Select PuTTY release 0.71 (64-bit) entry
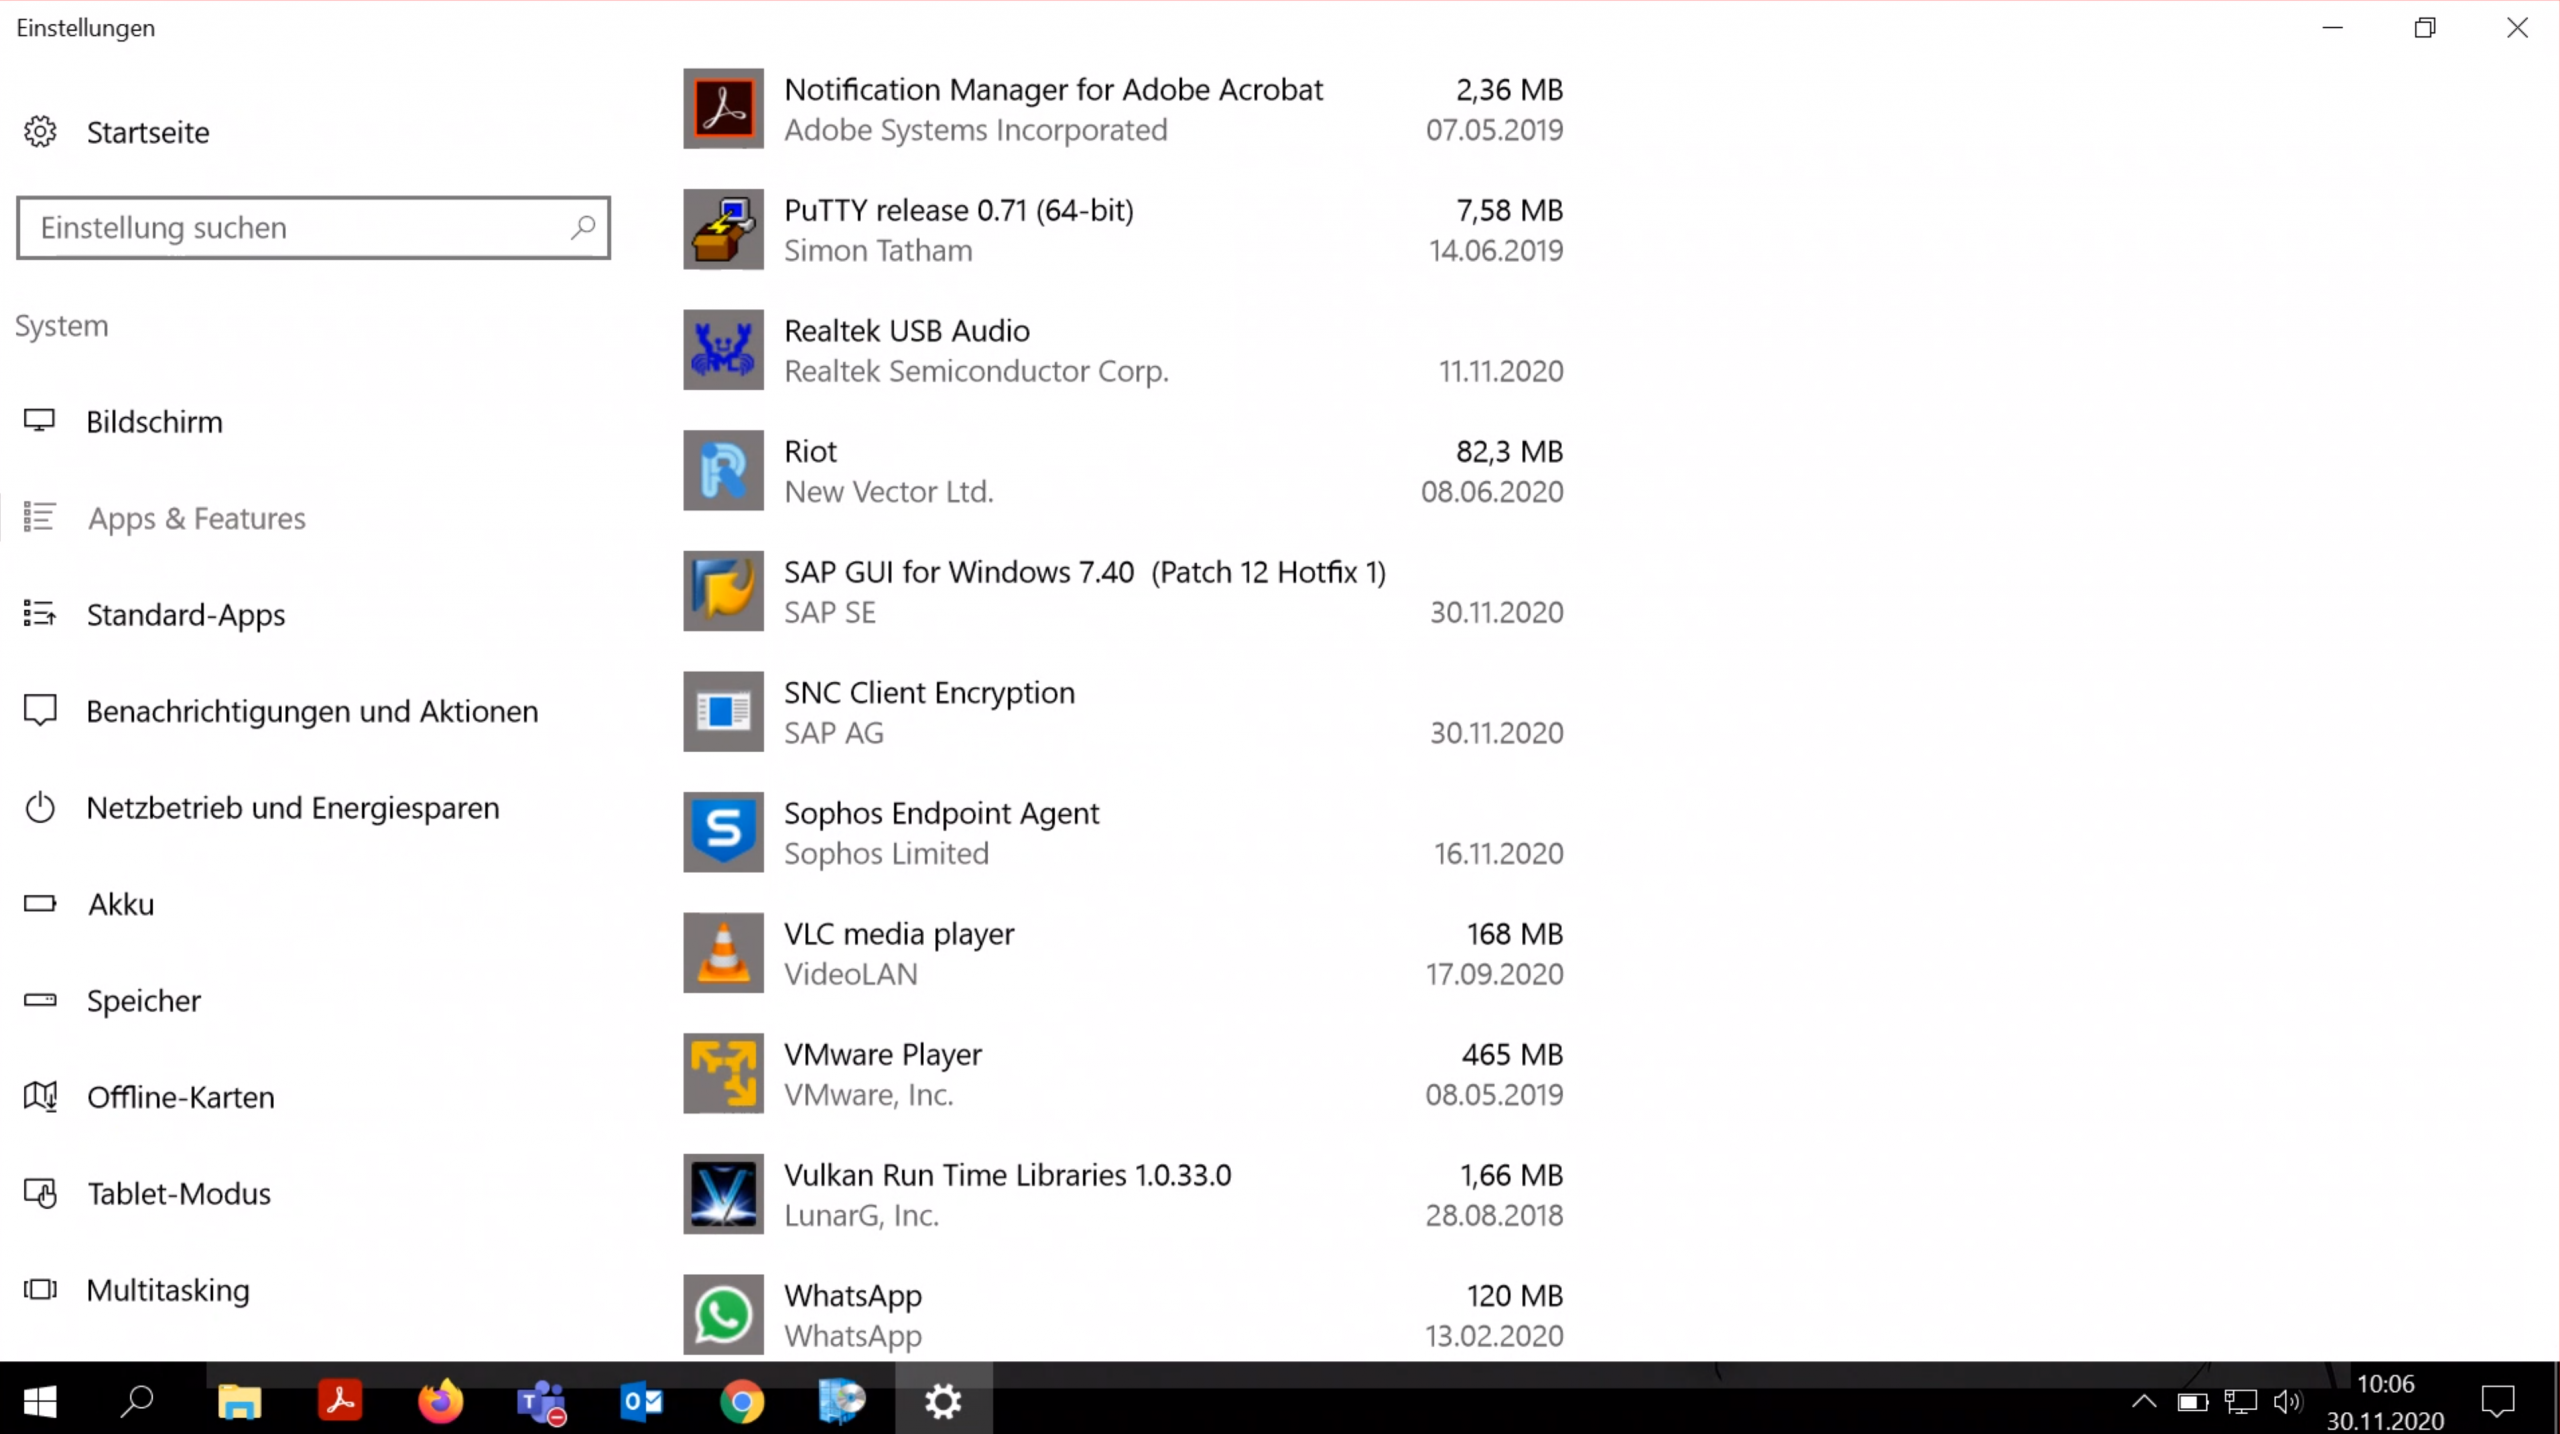The height and width of the screenshot is (1434, 2560). (1123, 229)
